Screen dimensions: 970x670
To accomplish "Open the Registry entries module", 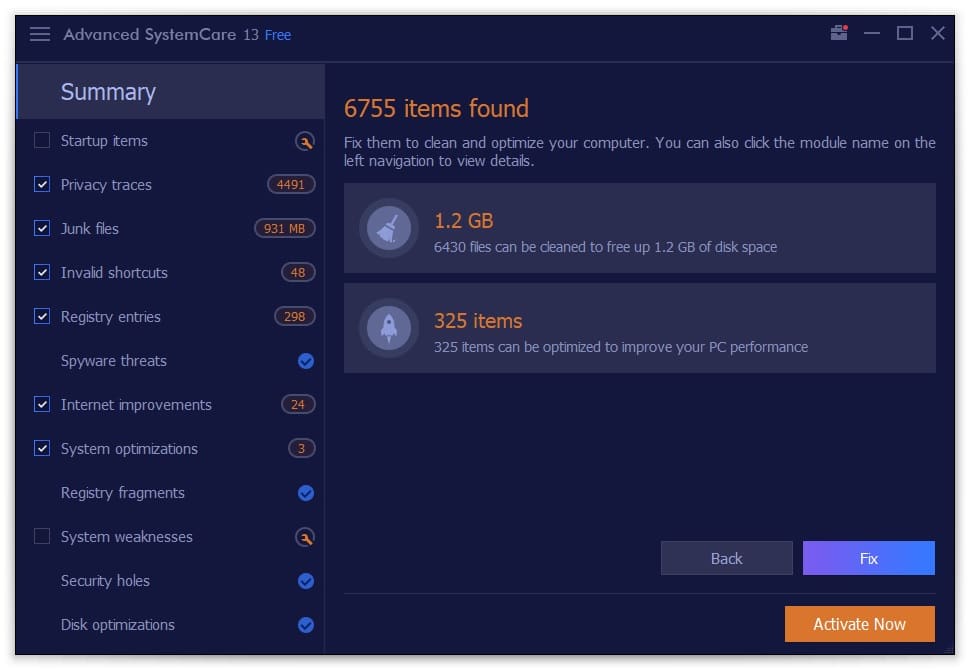I will pyautogui.click(x=111, y=317).
